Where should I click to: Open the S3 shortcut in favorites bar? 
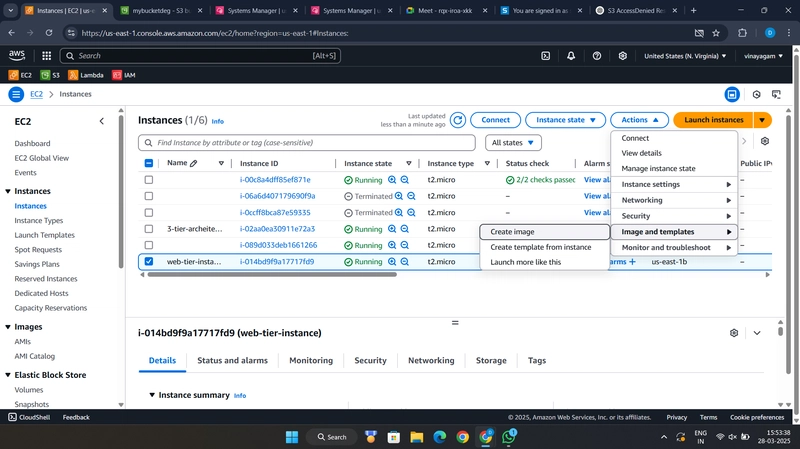50,75
